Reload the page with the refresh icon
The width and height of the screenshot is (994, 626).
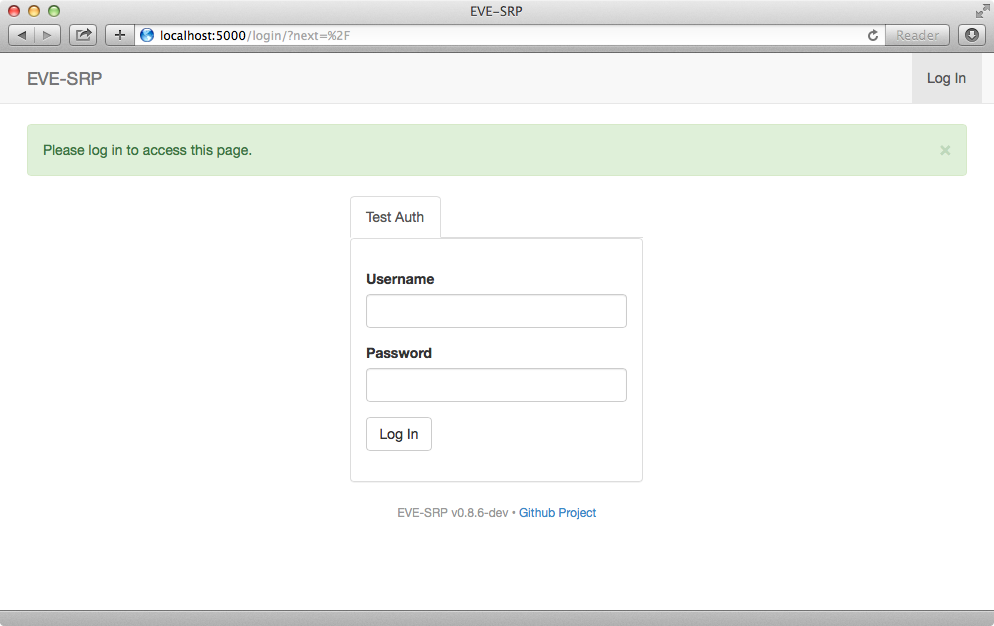tap(873, 36)
